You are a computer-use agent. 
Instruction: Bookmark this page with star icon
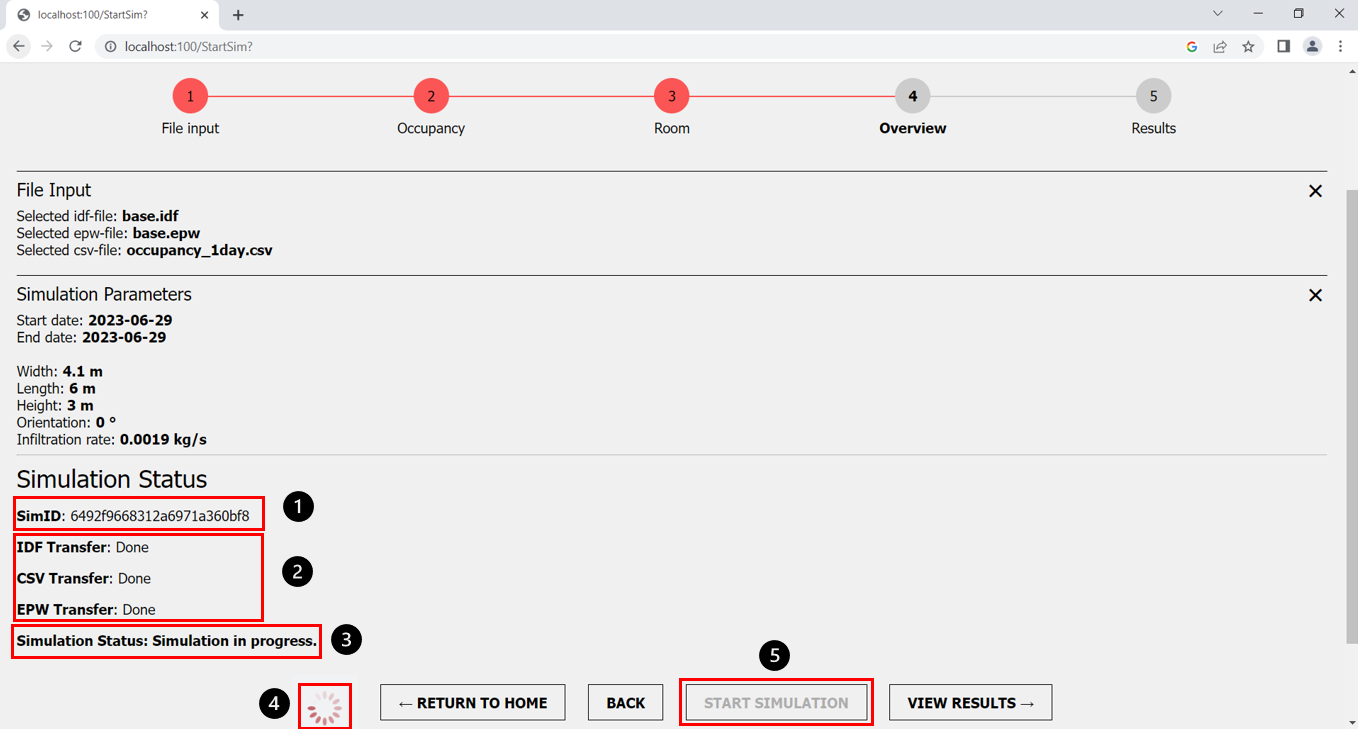click(x=1248, y=46)
